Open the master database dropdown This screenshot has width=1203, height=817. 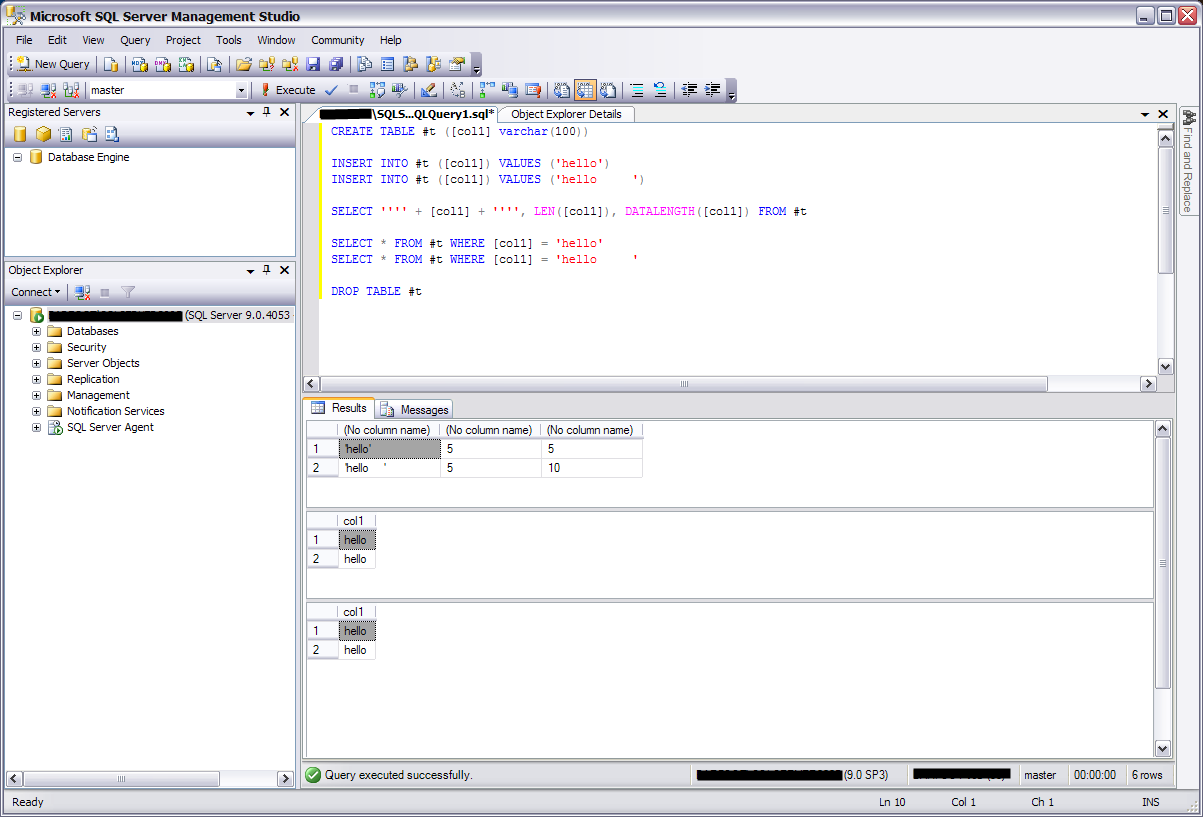[x=243, y=90]
